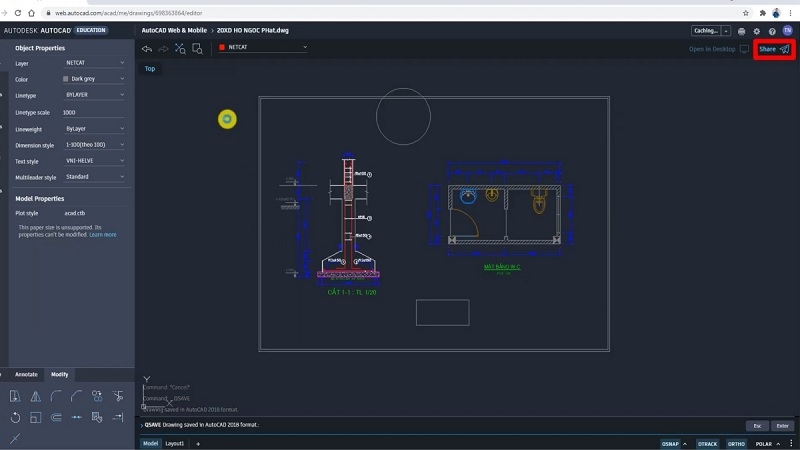Toggle POLAR mode
Screen dimensions: 800x450
pos(764,444)
